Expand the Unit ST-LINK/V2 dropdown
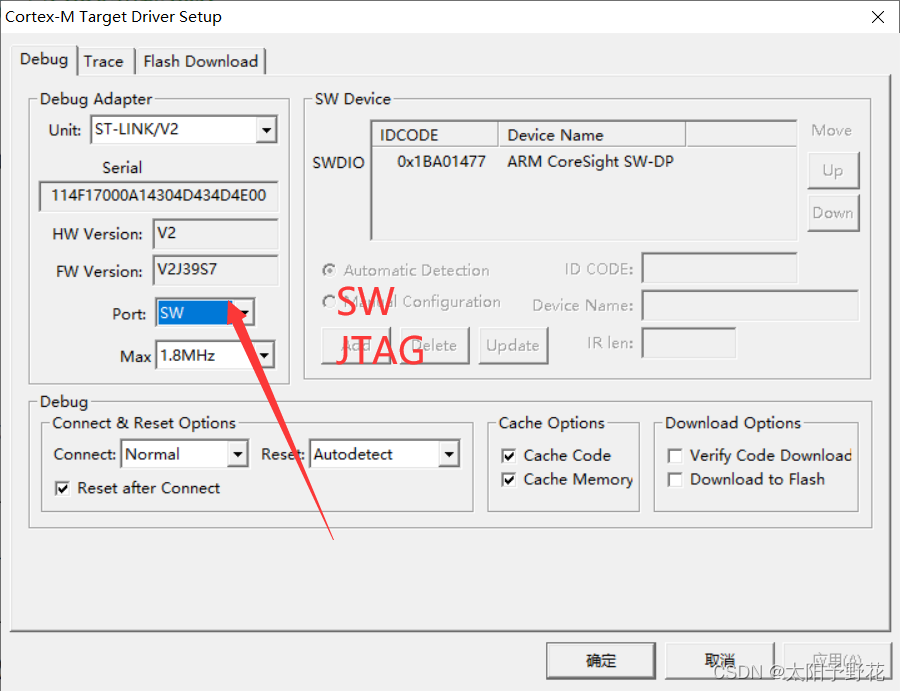The image size is (900, 691). click(266, 130)
